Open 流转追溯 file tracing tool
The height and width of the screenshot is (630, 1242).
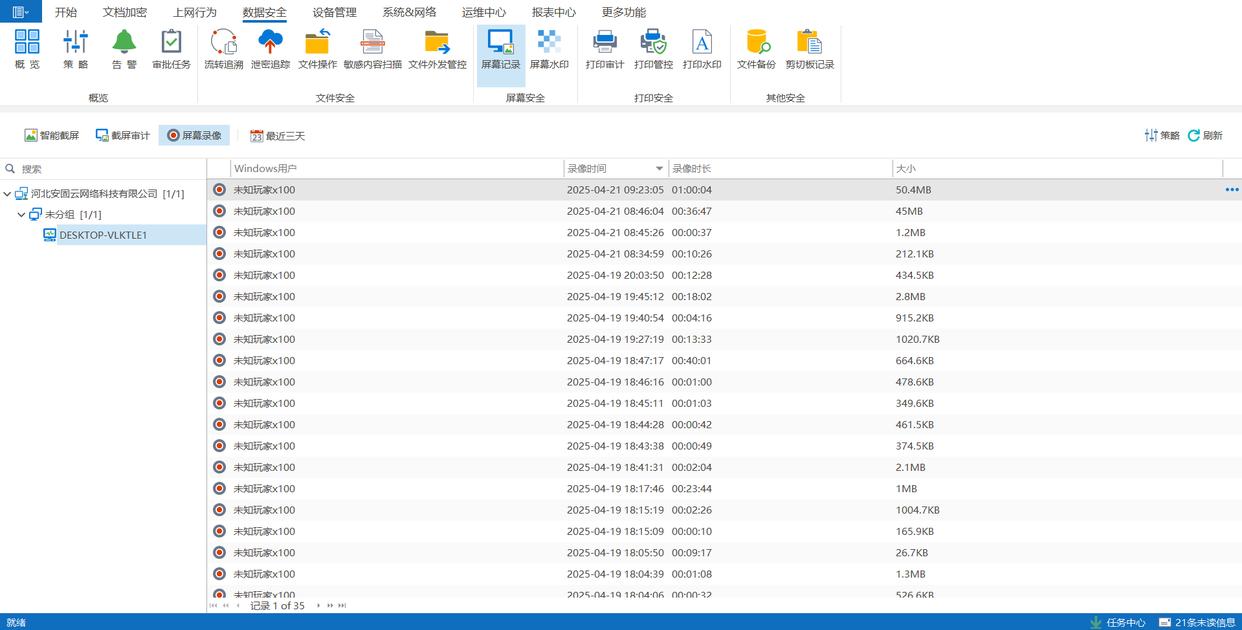[223, 49]
